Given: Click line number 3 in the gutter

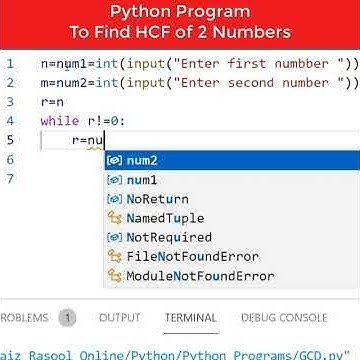Looking at the screenshot, I should (10, 102).
